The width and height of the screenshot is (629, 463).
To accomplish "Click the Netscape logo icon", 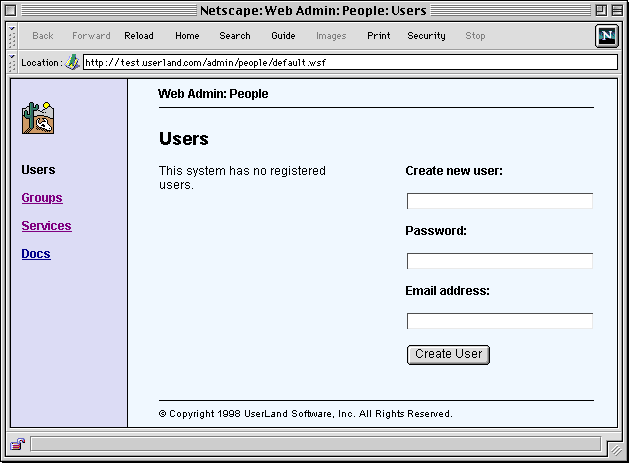I will tap(606, 36).
